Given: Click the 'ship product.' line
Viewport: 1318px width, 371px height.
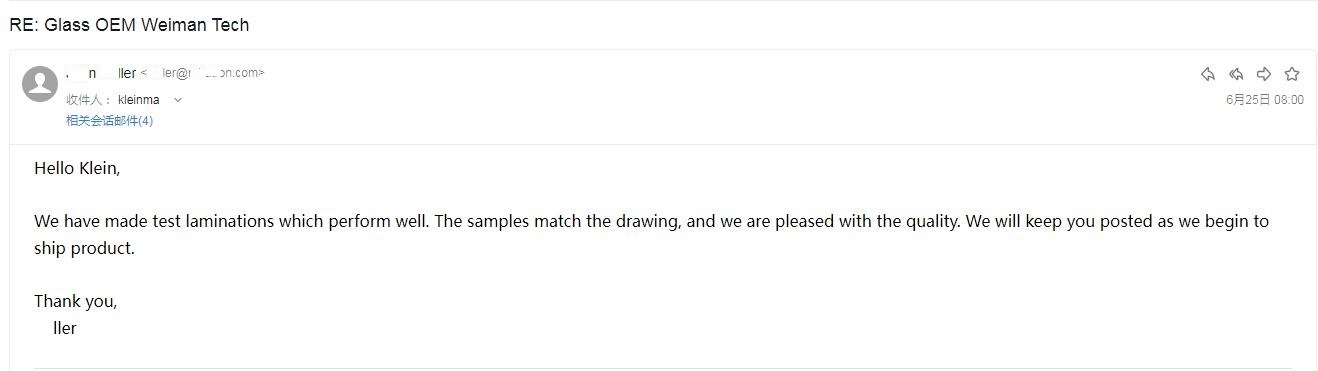Looking at the screenshot, I should pos(84,248).
